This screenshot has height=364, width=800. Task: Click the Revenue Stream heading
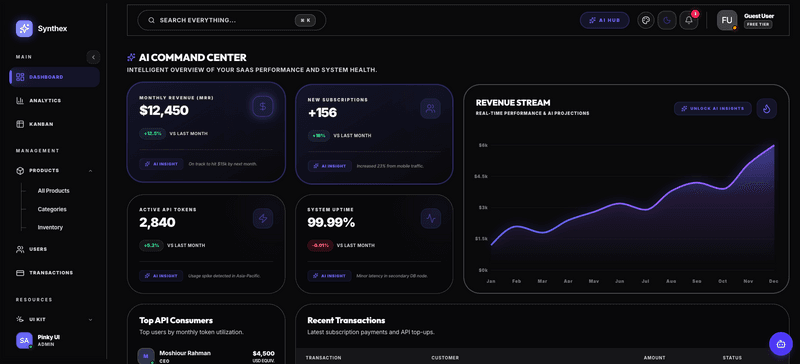(x=513, y=103)
